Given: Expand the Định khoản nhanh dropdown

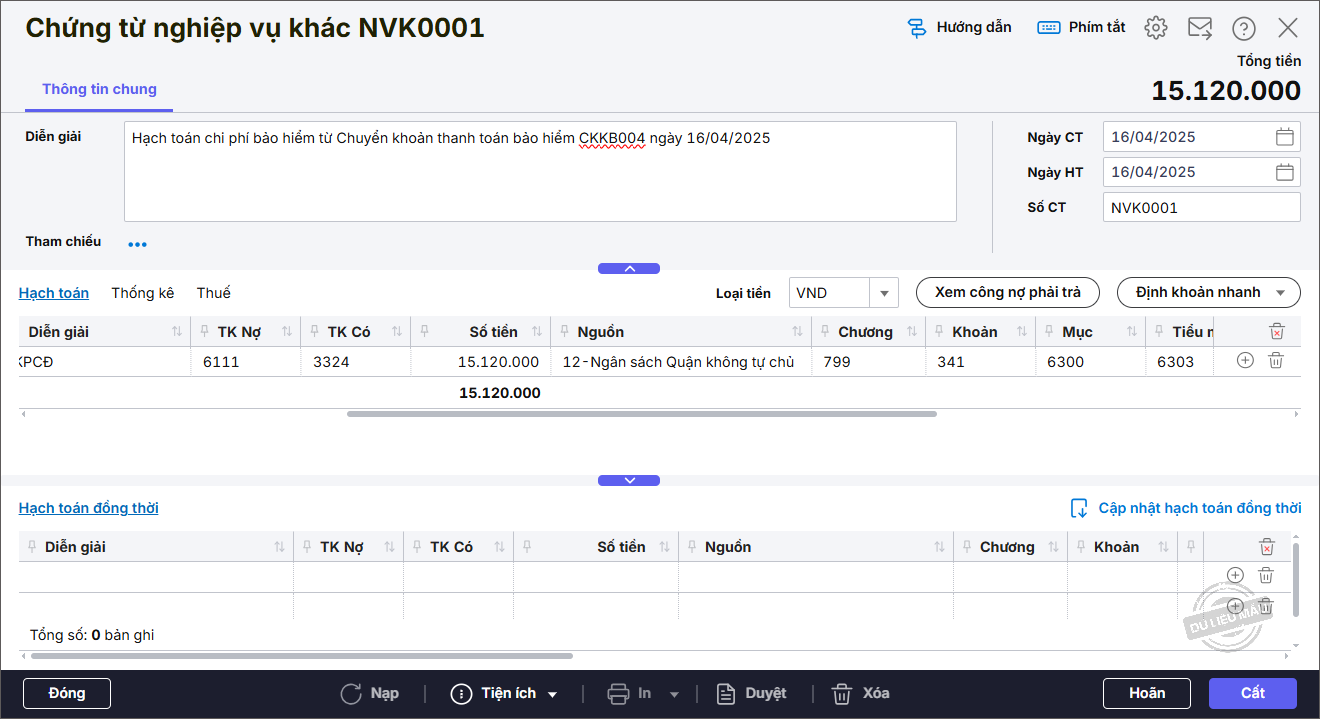Looking at the screenshot, I should pos(1282,293).
